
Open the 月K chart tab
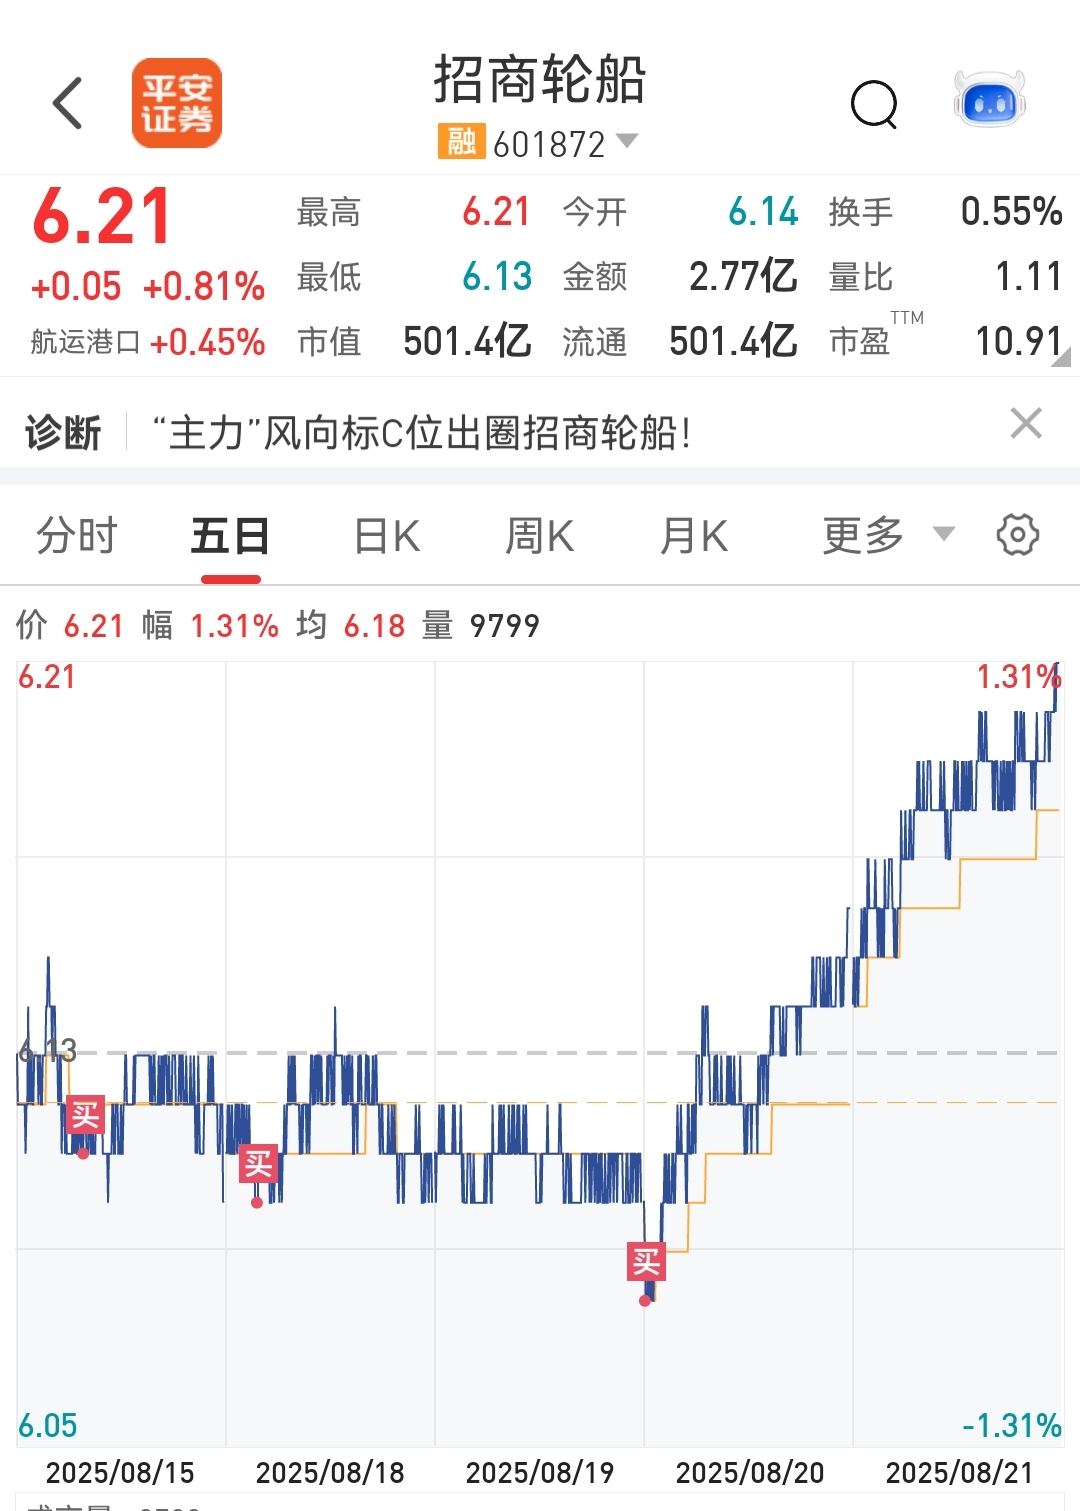coord(694,536)
